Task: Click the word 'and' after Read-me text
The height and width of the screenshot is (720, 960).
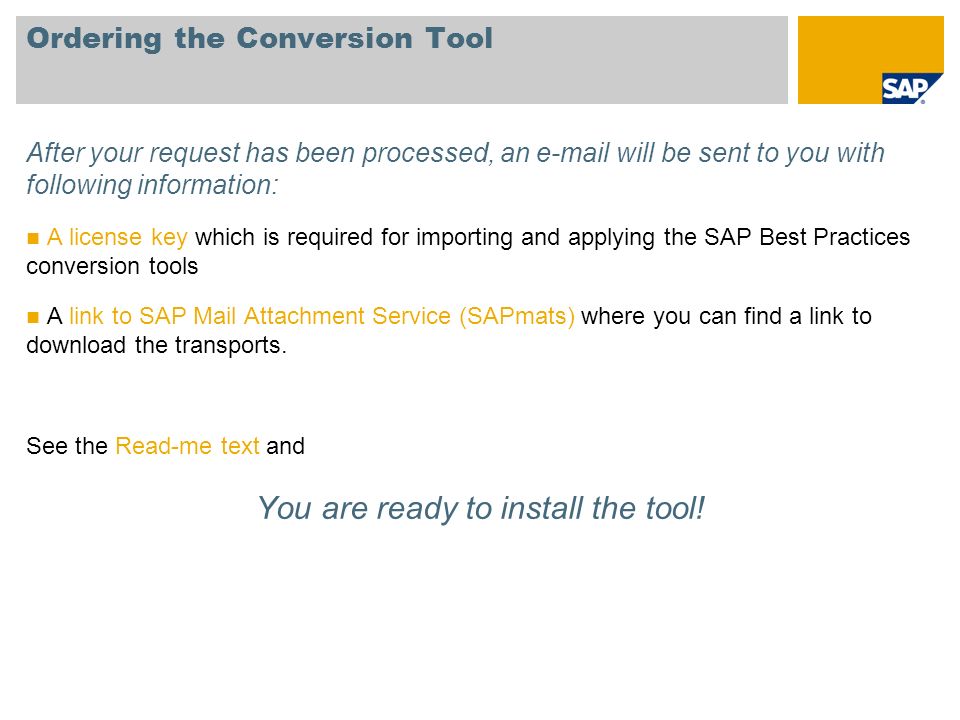Action: [285, 446]
